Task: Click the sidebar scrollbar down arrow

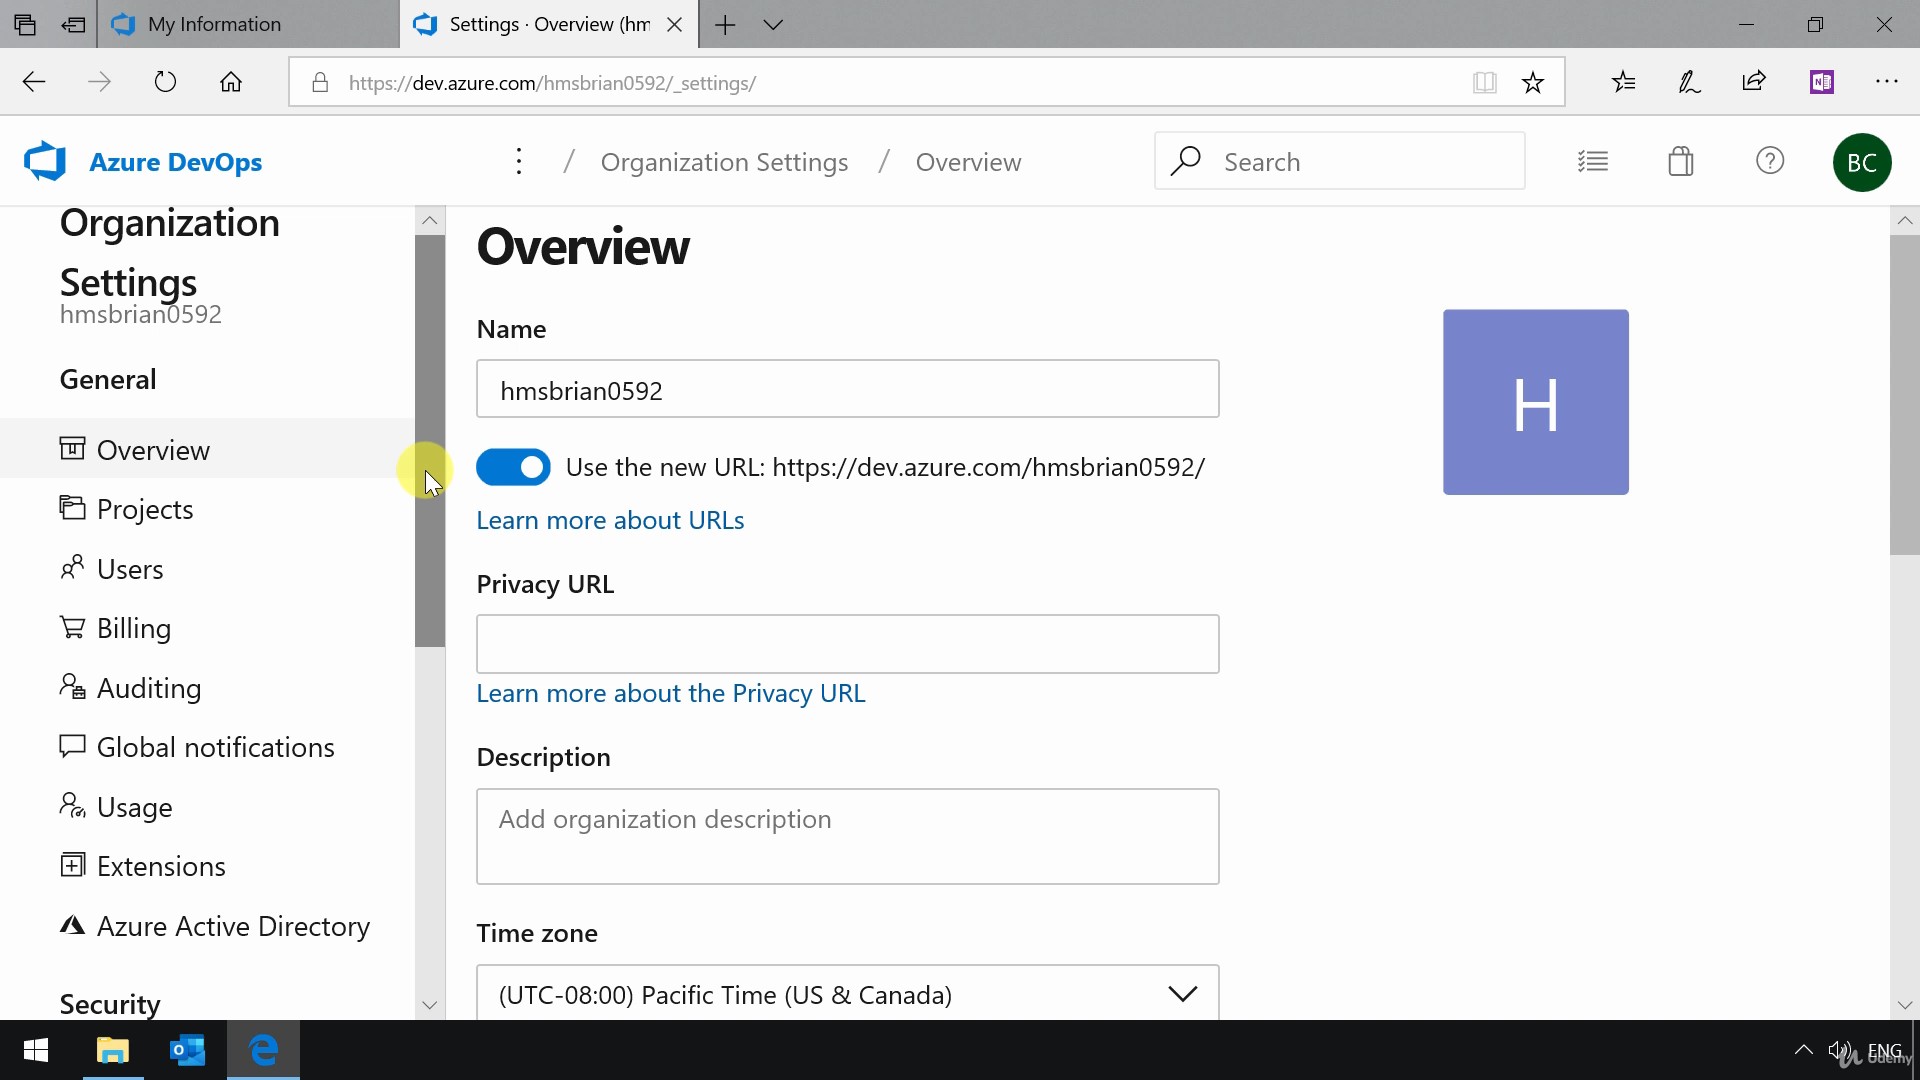Action: [x=430, y=1005]
